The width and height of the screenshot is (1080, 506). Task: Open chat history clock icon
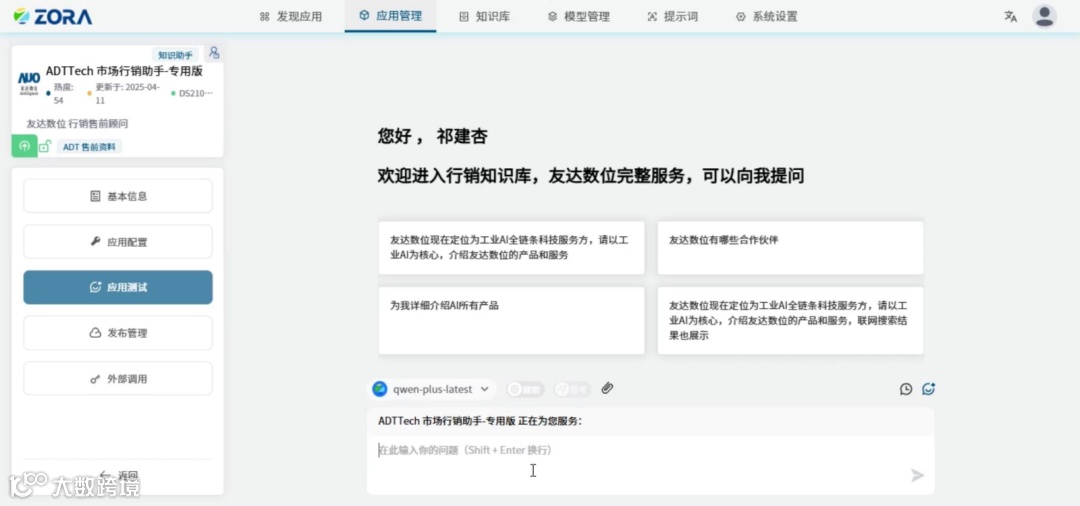coord(906,389)
